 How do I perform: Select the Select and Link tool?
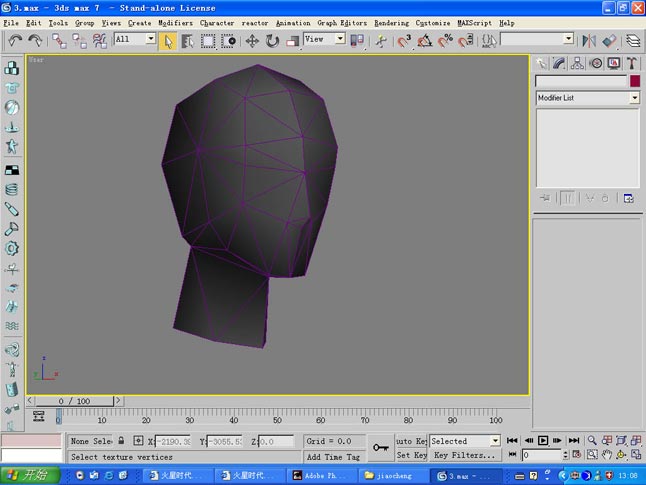click(59, 41)
